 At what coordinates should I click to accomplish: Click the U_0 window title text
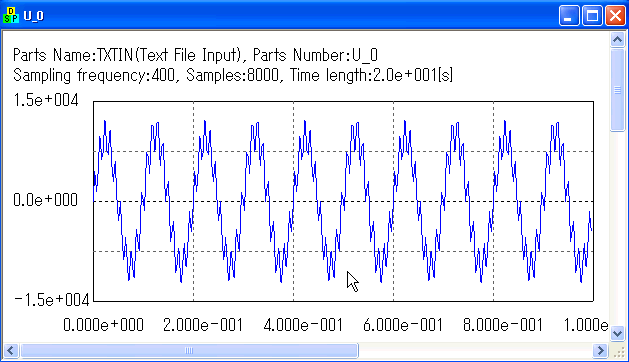[34, 16]
